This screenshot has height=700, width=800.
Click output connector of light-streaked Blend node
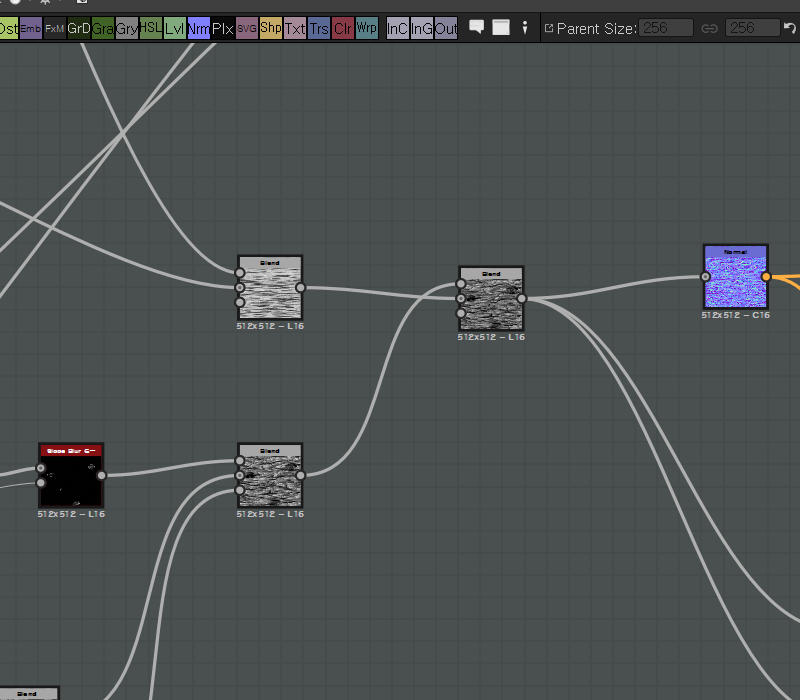pos(301,288)
